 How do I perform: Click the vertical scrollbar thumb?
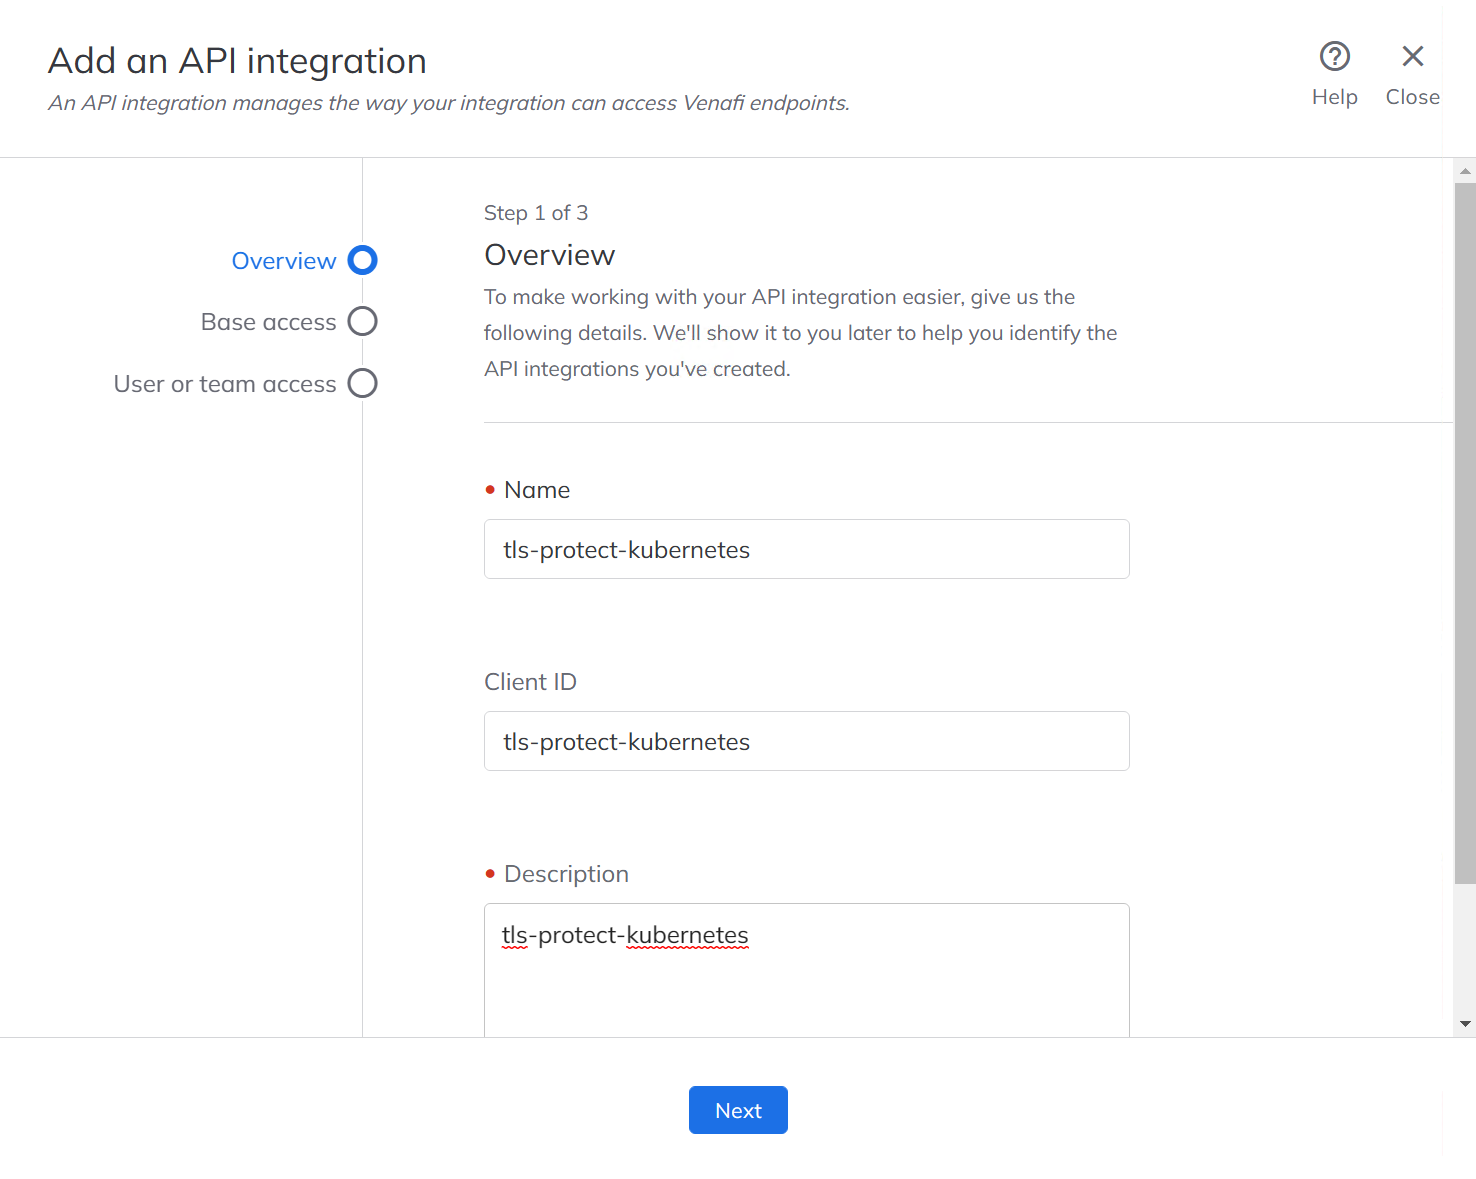pyautogui.click(x=1465, y=533)
